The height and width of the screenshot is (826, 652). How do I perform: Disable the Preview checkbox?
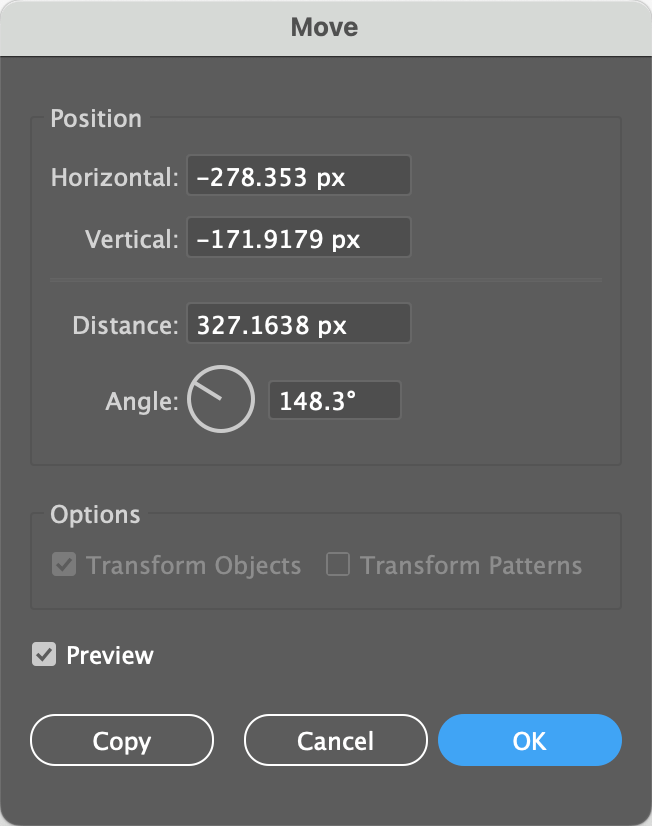tap(43, 655)
